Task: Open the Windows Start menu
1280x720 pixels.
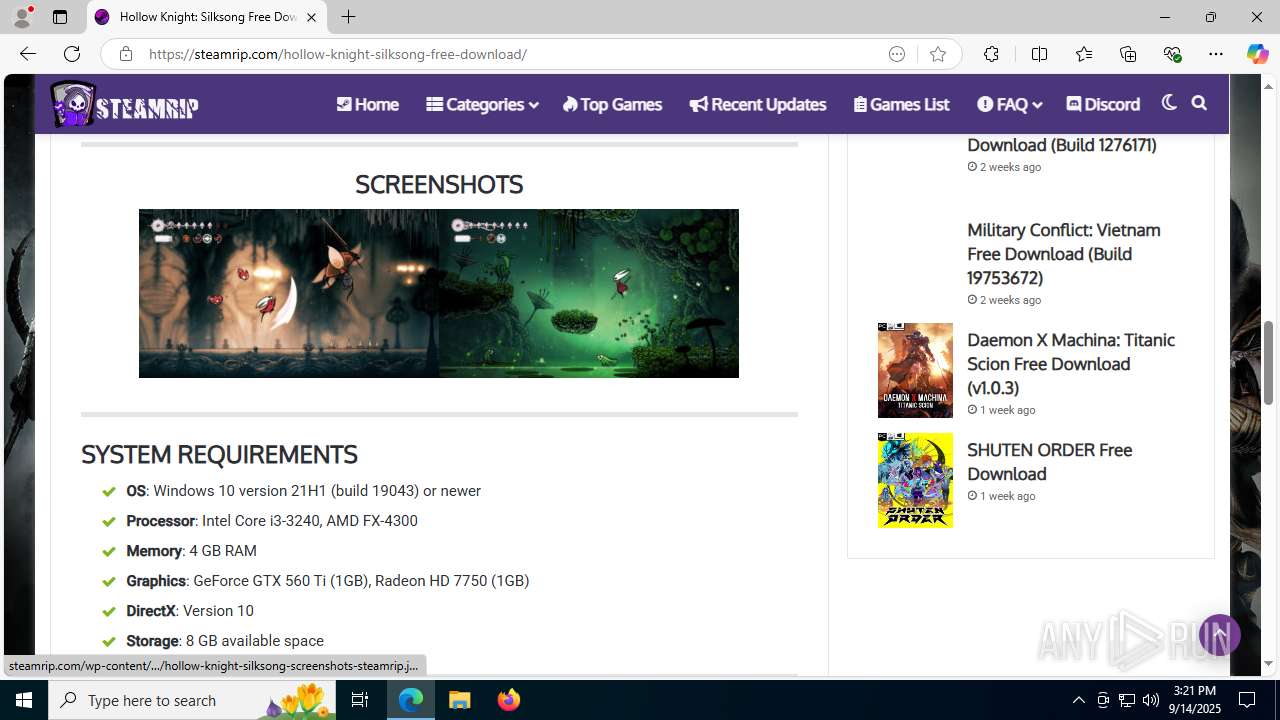Action: (24, 700)
